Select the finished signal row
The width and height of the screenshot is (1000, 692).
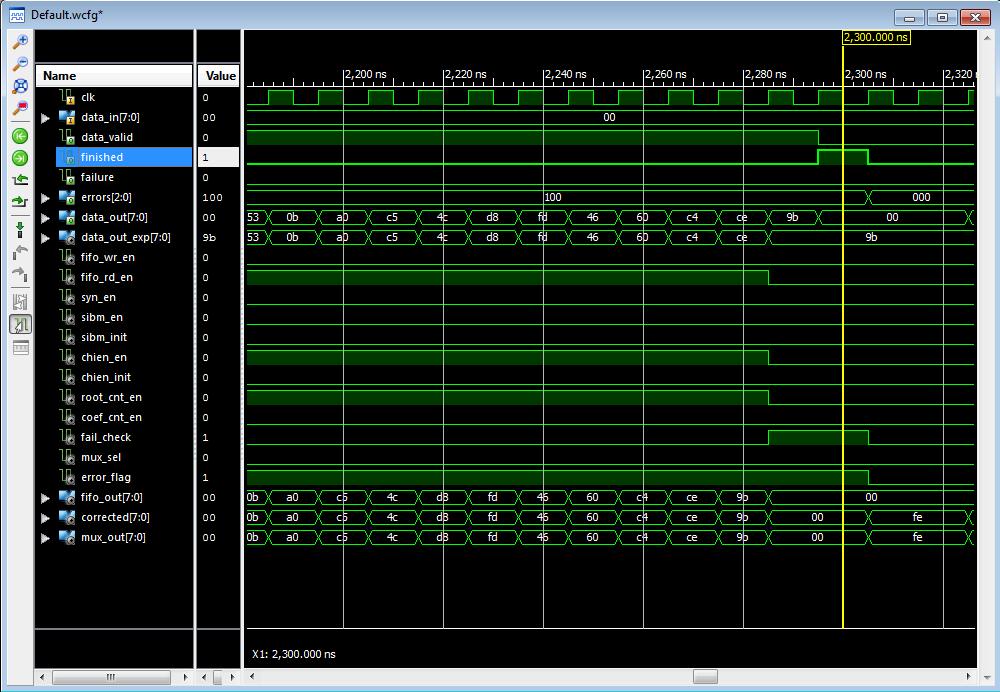point(124,157)
